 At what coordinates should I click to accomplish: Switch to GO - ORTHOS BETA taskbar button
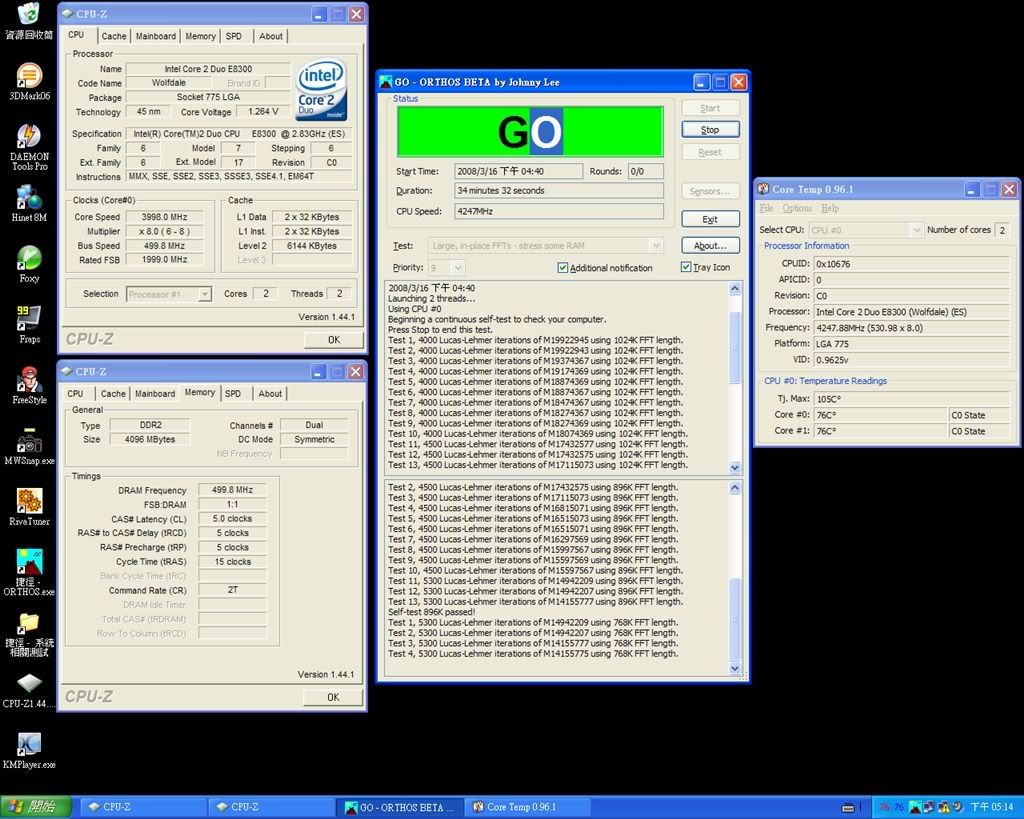[x=401, y=807]
